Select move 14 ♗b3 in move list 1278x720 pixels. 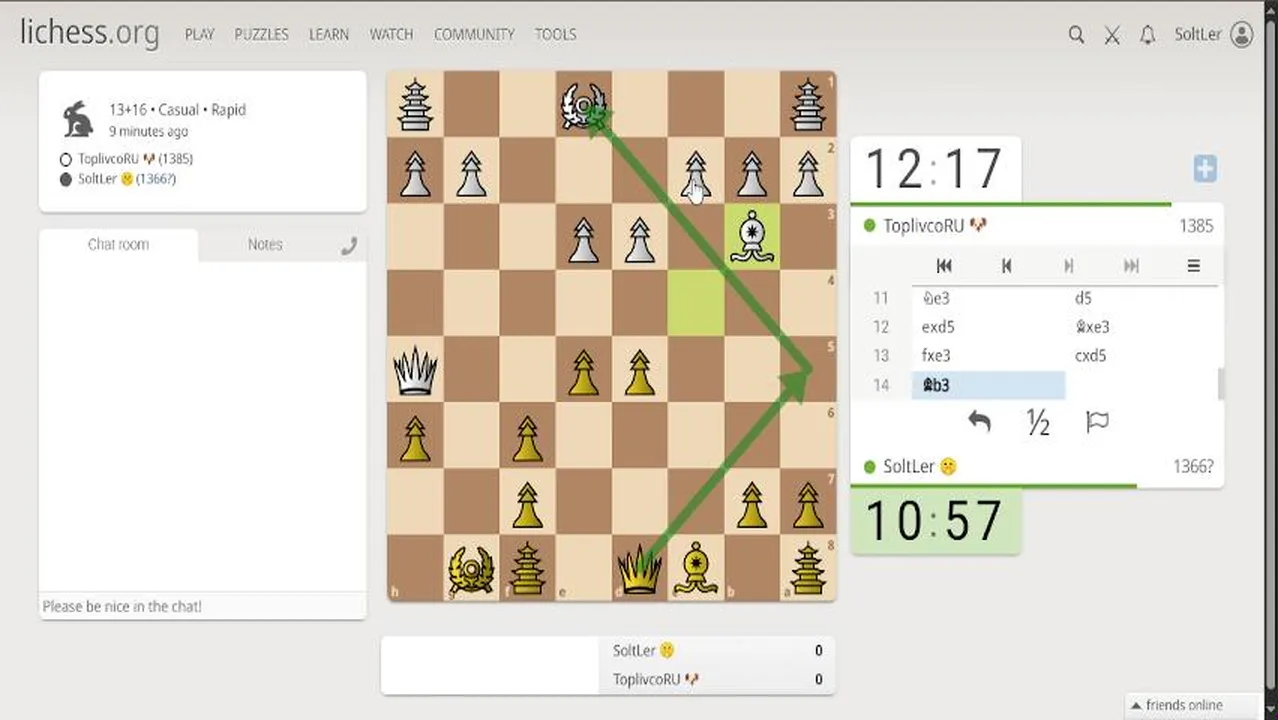pyautogui.click(x=988, y=385)
